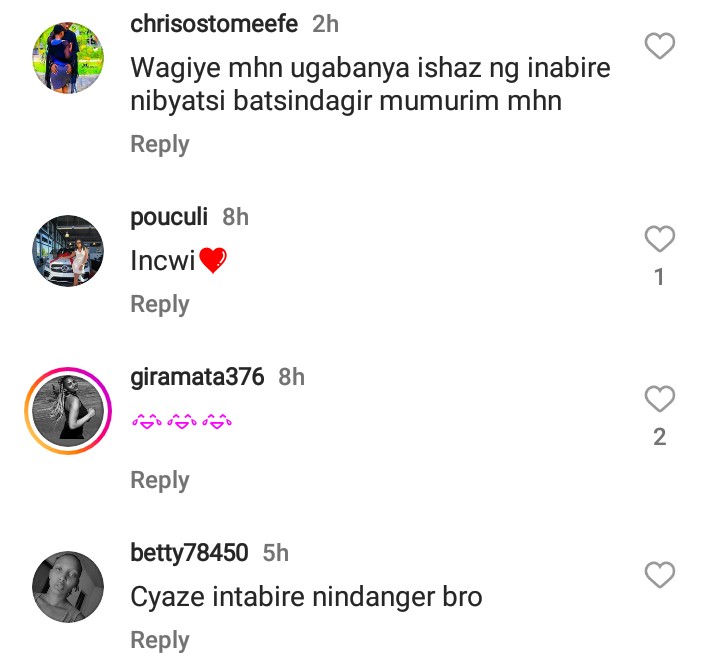Viewport: 720px width, 653px height.
Task: Tap the heart next to pouculi's comment
Action: [659, 239]
